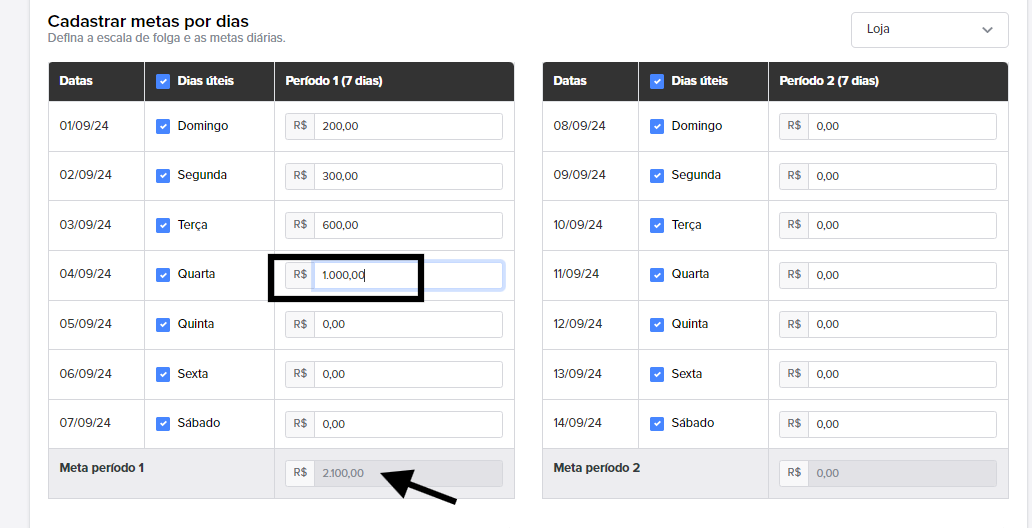Click the 1.000,00 field for Quarta

[x=408, y=275]
